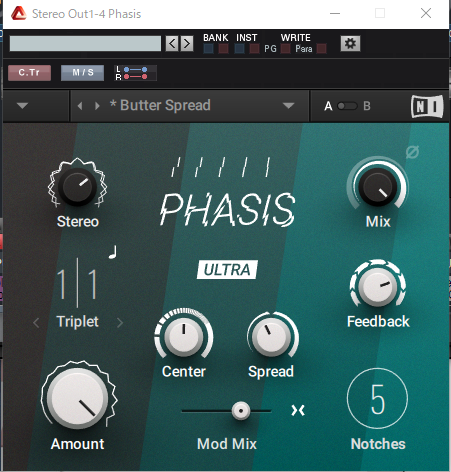The image size is (451, 472).
Task: Click the WRITE label
Action: [296, 38]
